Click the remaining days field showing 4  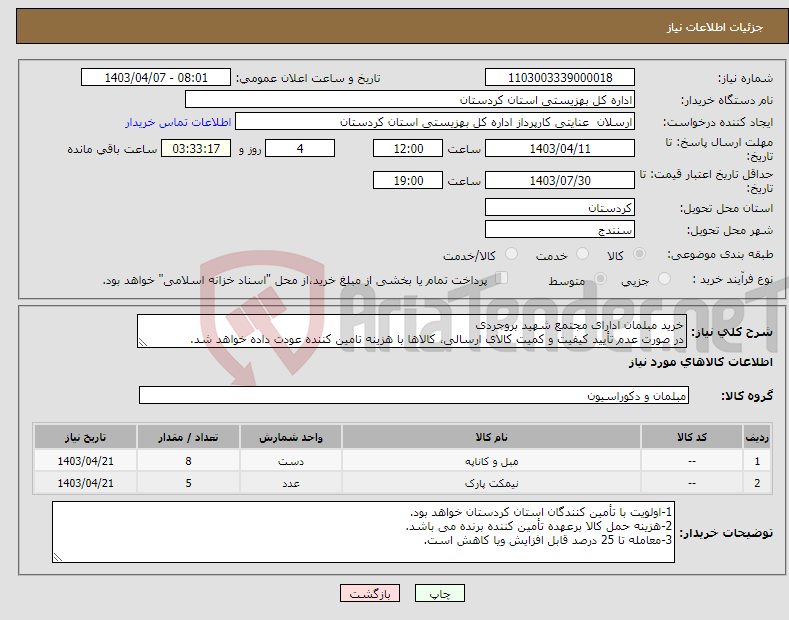tap(300, 148)
